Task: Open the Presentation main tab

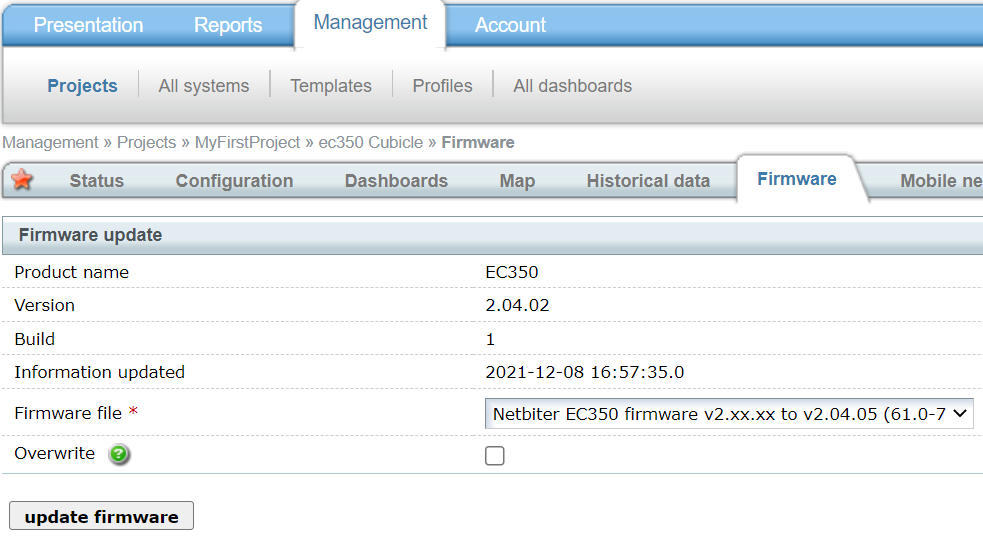Action: pos(88,25)
